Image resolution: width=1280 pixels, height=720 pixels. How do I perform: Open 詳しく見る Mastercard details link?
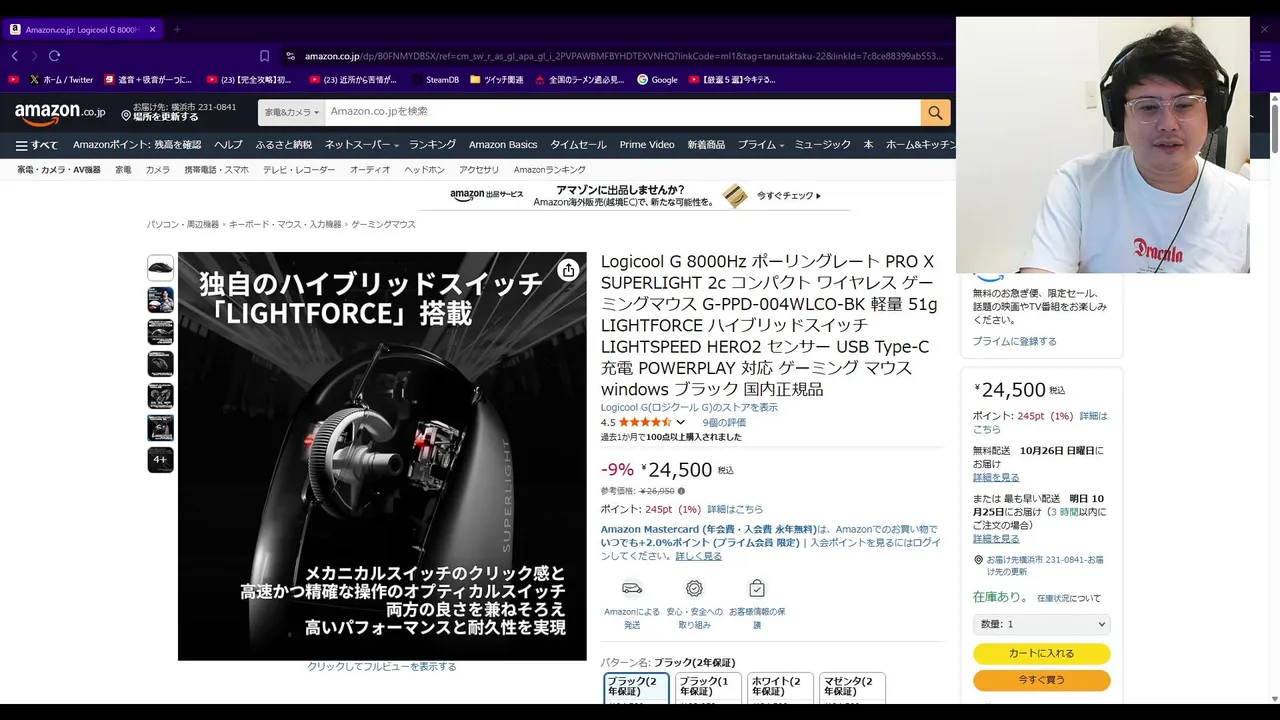(698, 556)
